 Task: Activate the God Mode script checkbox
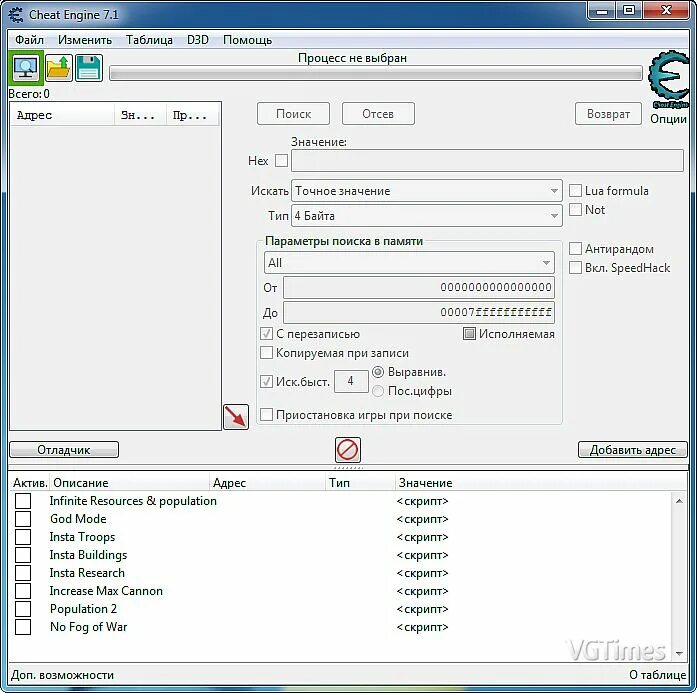[x=23, y=519]
